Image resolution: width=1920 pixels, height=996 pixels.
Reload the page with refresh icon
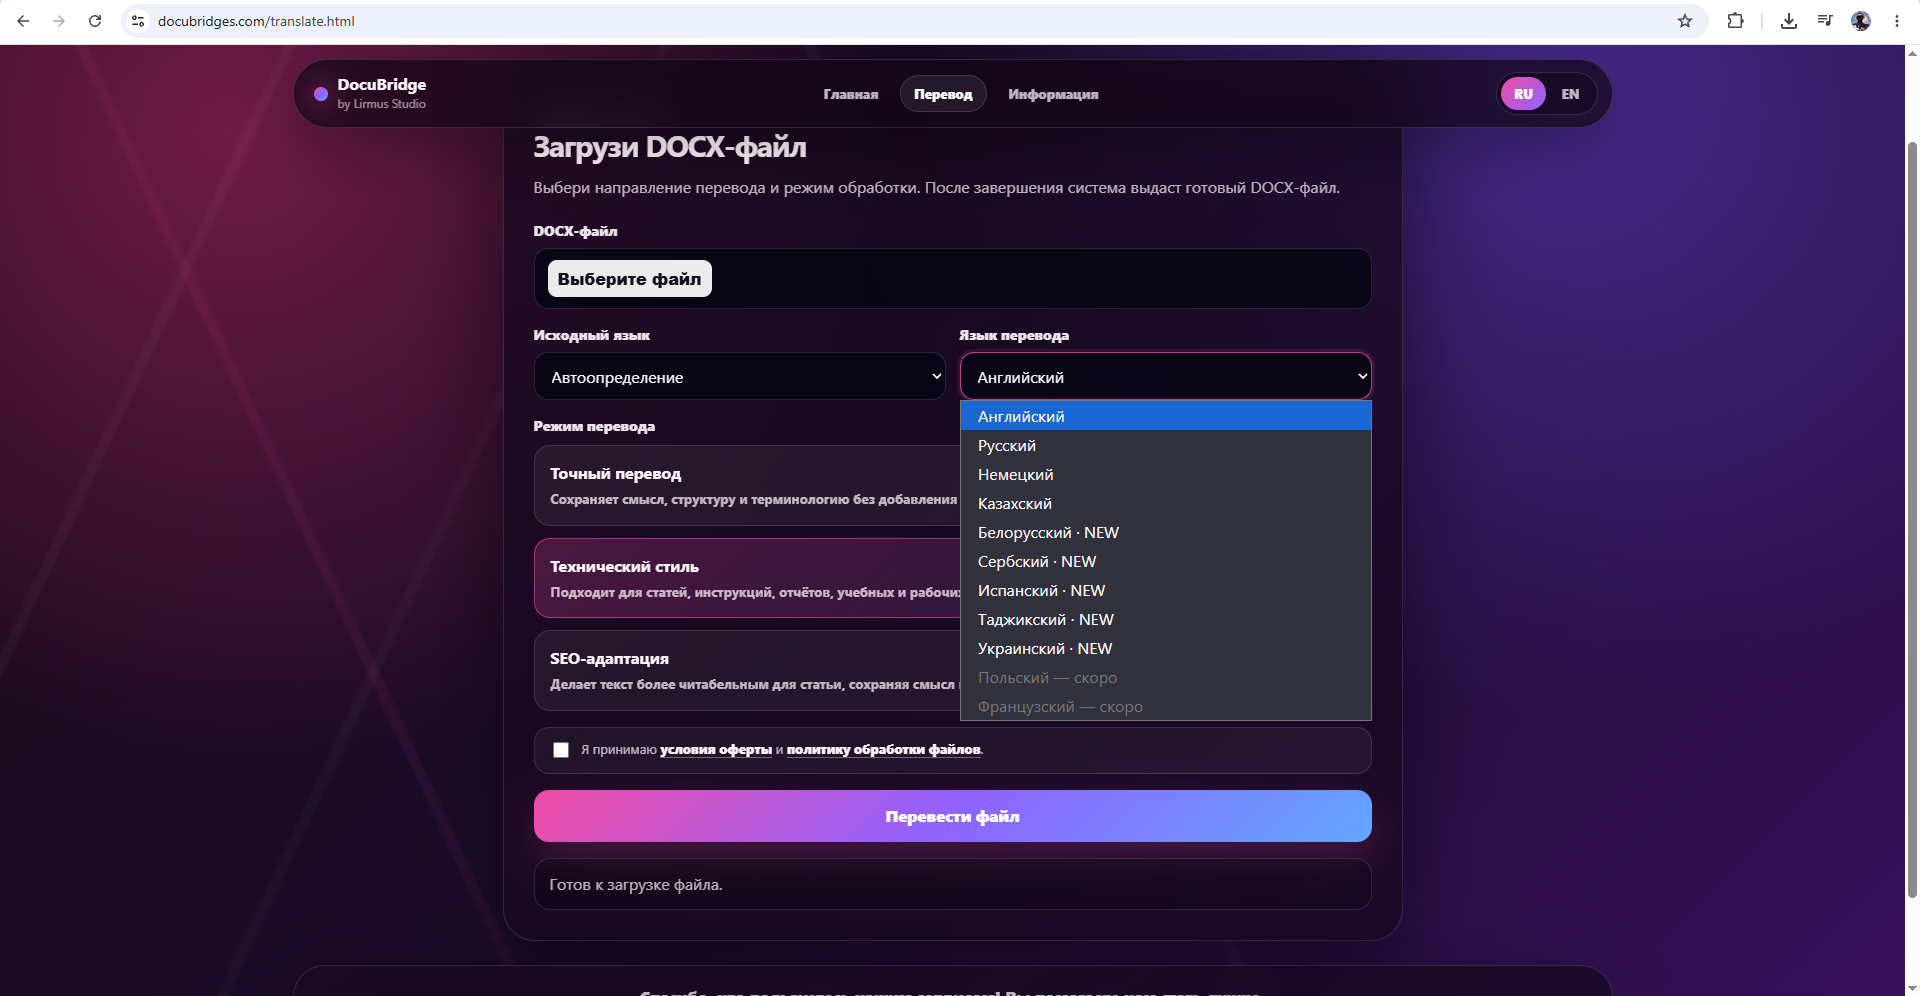pos(95,21)
